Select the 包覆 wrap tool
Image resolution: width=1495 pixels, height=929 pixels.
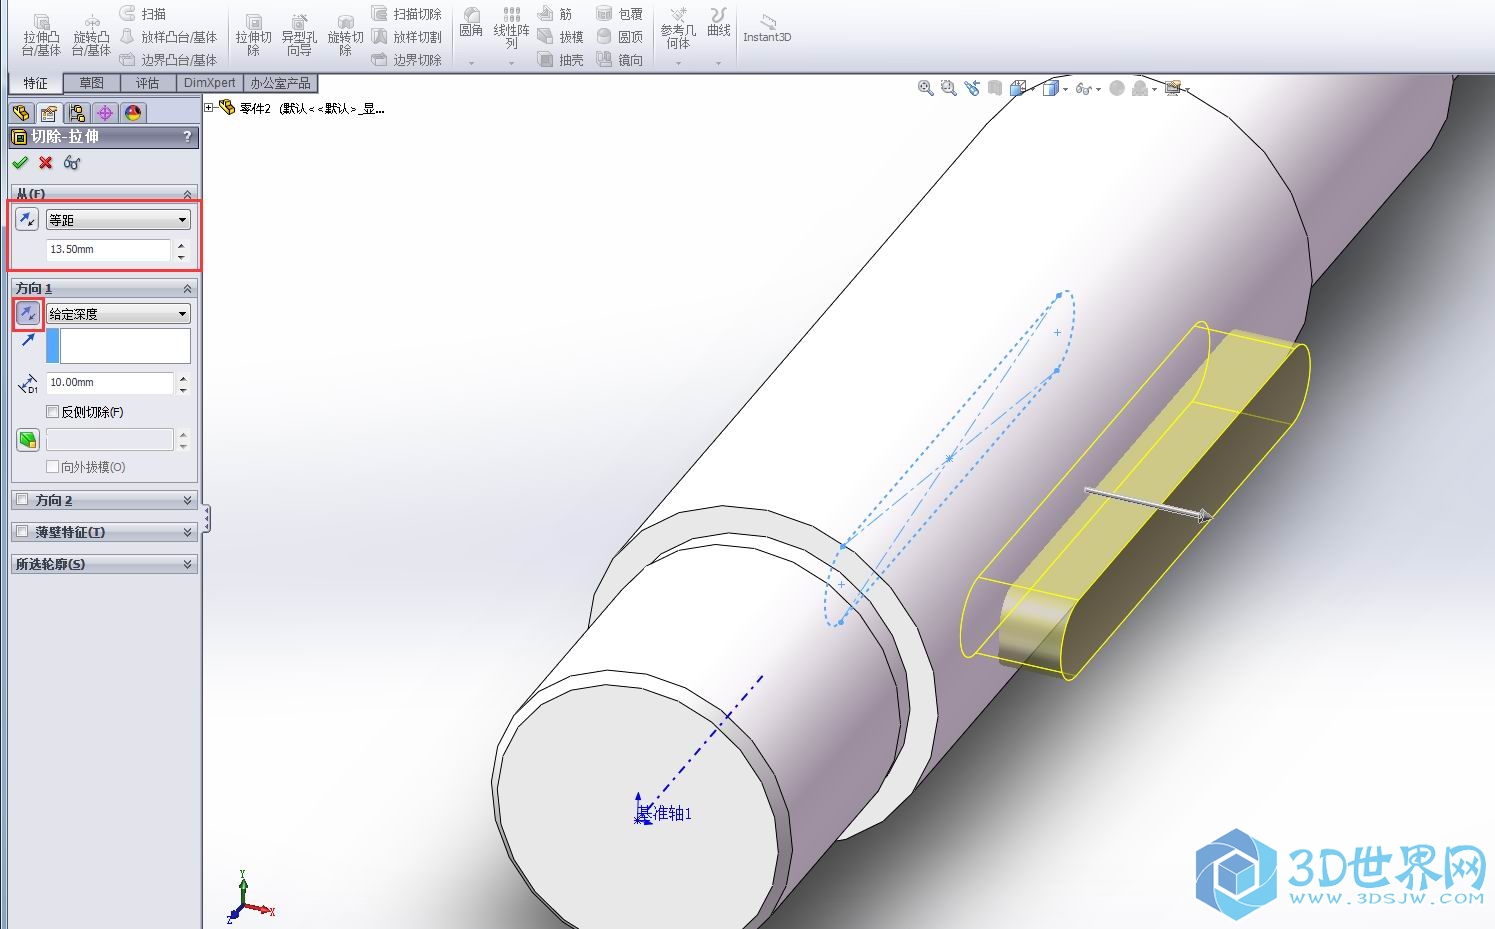[x=619, y=13]
